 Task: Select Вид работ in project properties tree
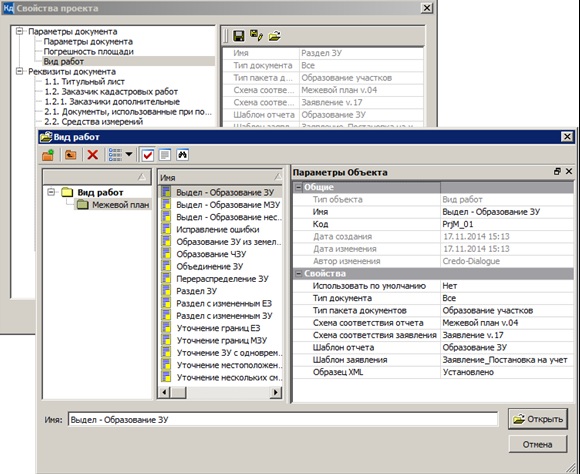[64, 61]
